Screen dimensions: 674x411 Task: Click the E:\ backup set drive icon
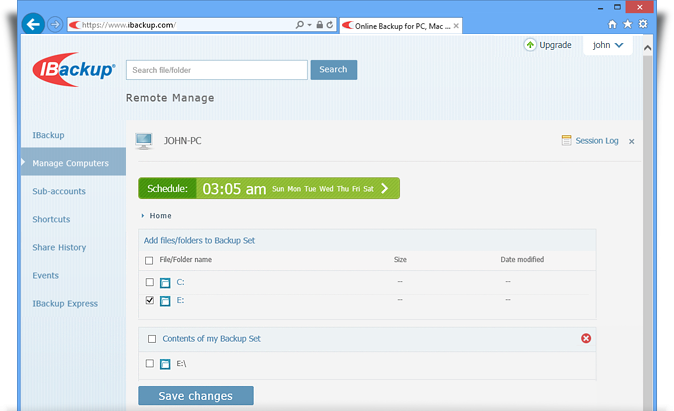[165, 364]
